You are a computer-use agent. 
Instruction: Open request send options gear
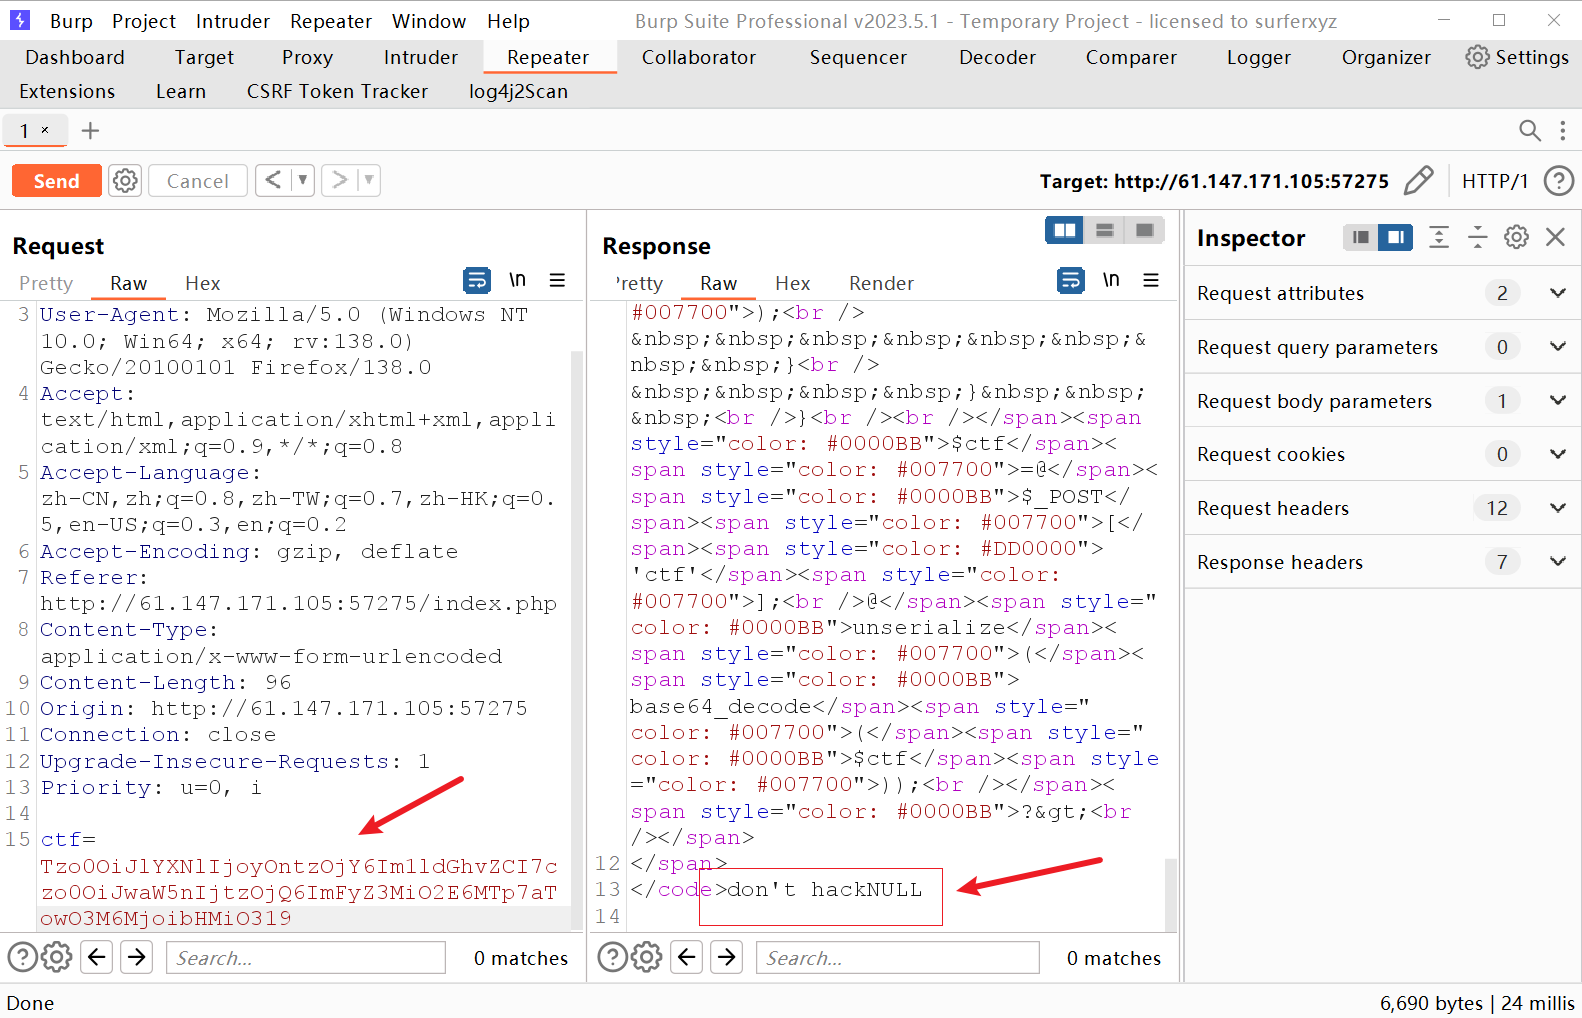(125, 181)
